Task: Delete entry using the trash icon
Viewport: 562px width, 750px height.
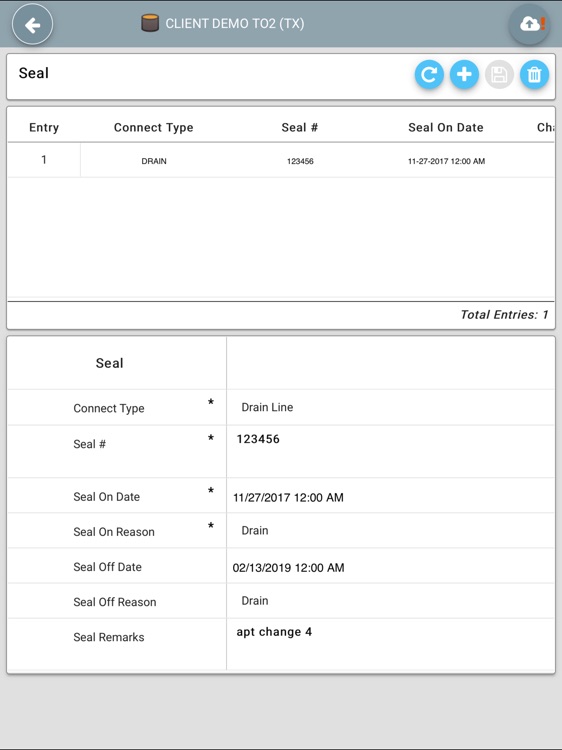Action: pyautogui.click(x=534, y=75)
